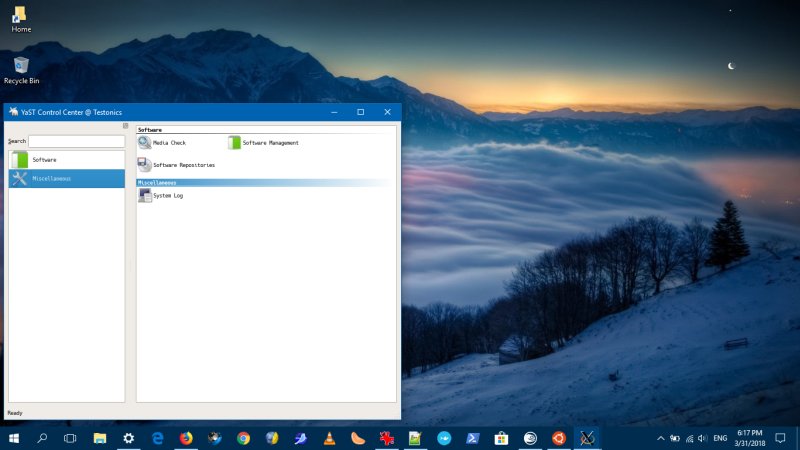The image size is (800, 450).
Task: Open PowerShell from the taskbar
Action: click(x=473, y=438)
